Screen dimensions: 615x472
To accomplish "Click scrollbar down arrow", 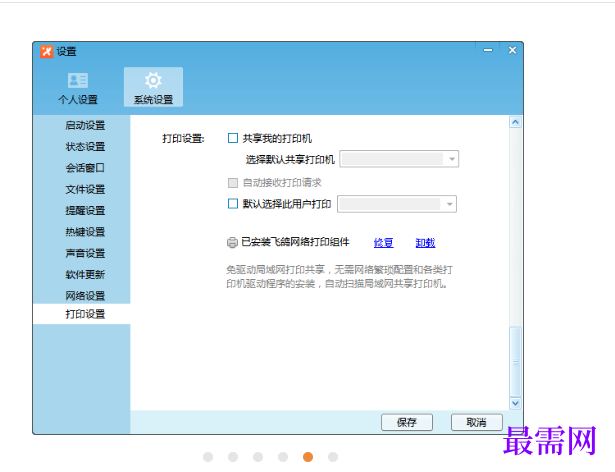I will 515,403.
